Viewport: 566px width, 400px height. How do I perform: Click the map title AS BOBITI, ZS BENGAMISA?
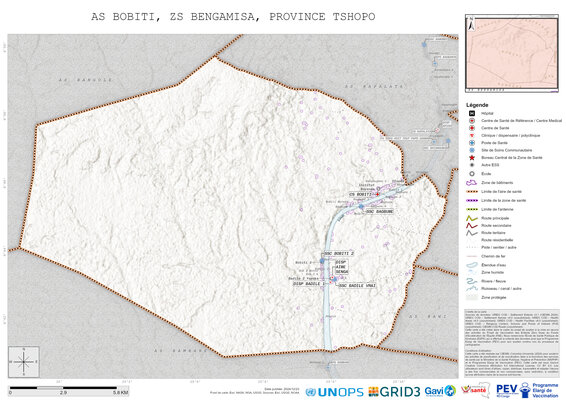(233, 17)
